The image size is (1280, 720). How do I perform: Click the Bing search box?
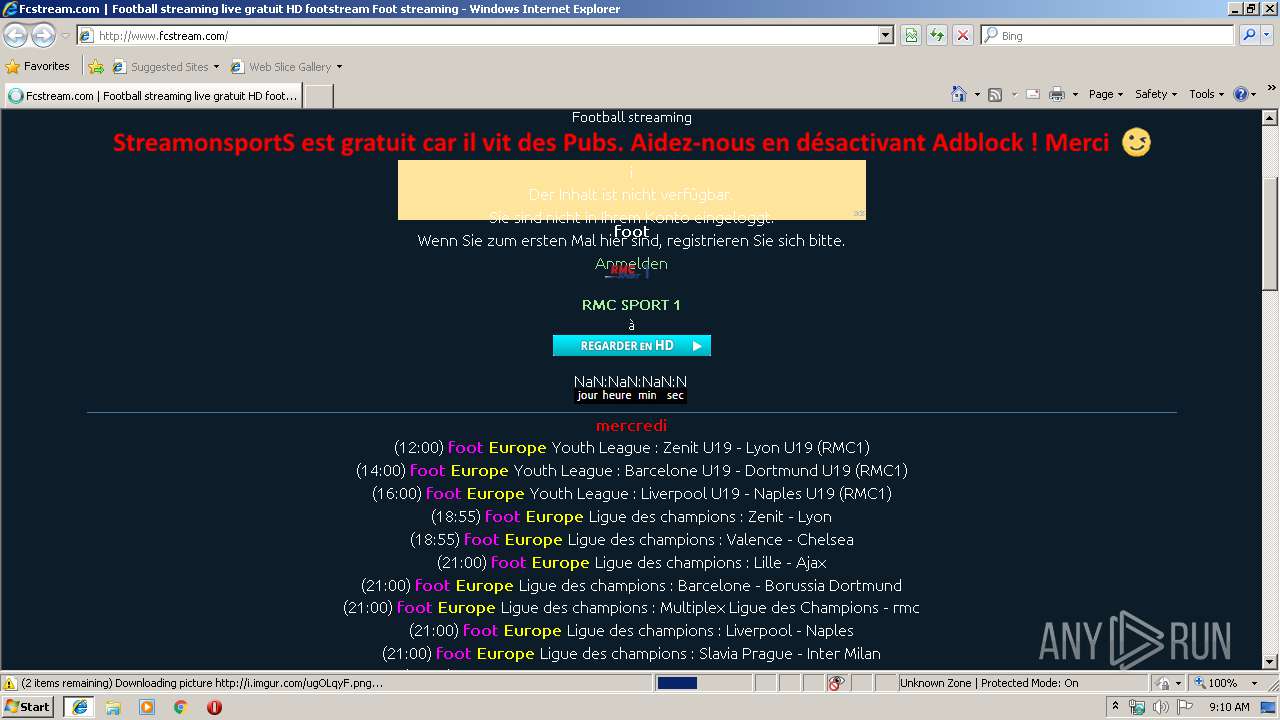click(x=1107, y=35)
